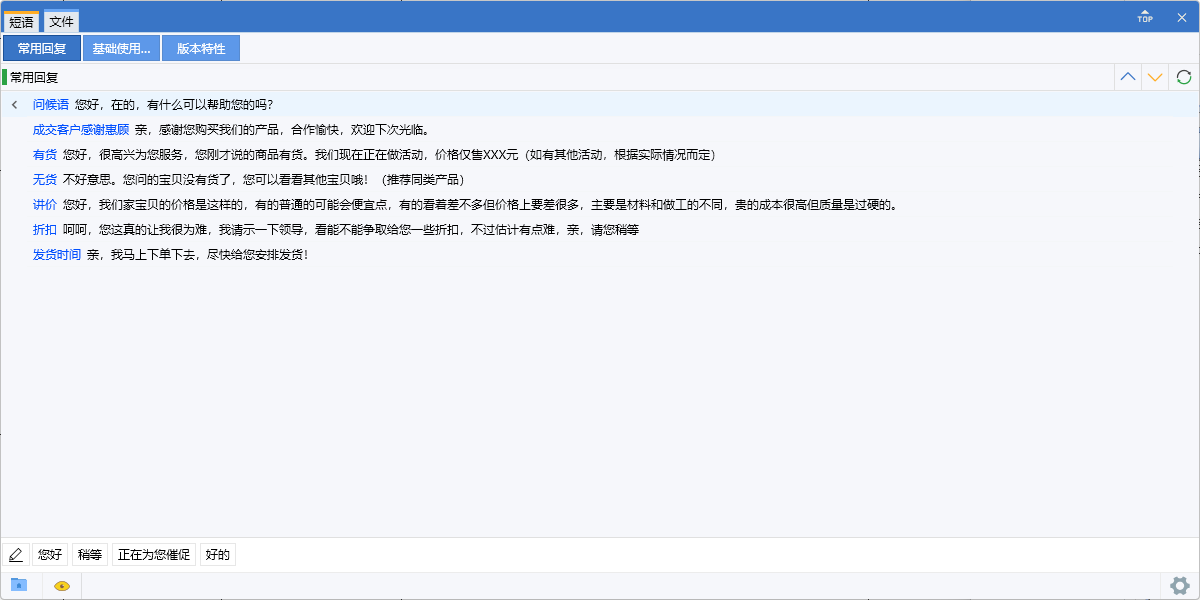
Task: Pin the window using the TOP icon
Action: coord(1144,16)
